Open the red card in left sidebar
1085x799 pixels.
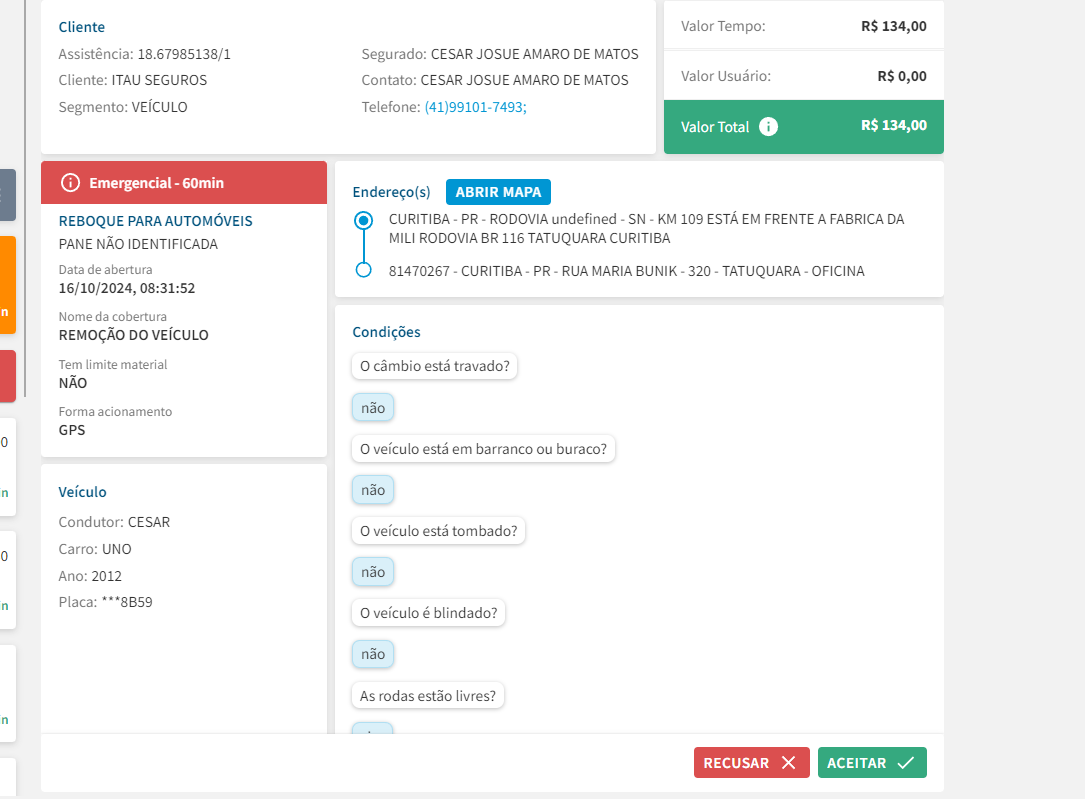[7, 376]
